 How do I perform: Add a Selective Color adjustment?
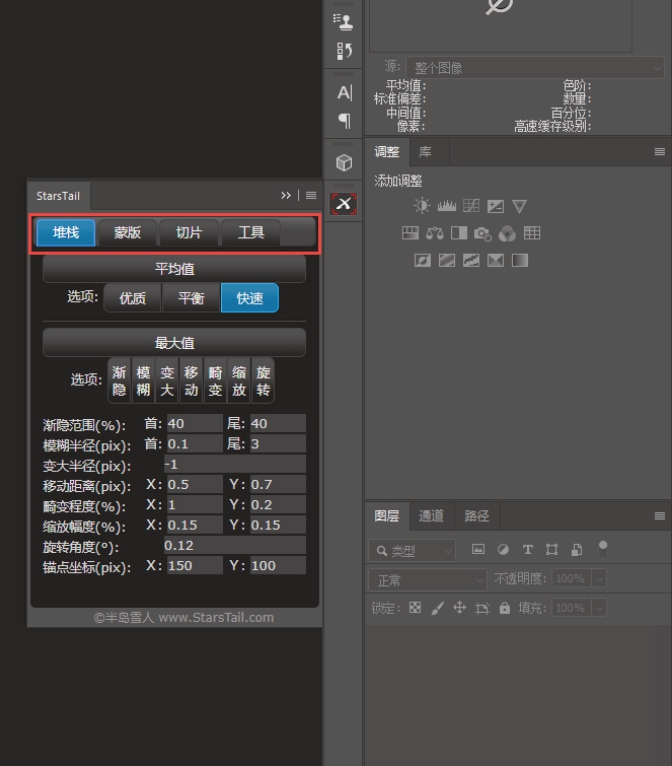(496, 260)
